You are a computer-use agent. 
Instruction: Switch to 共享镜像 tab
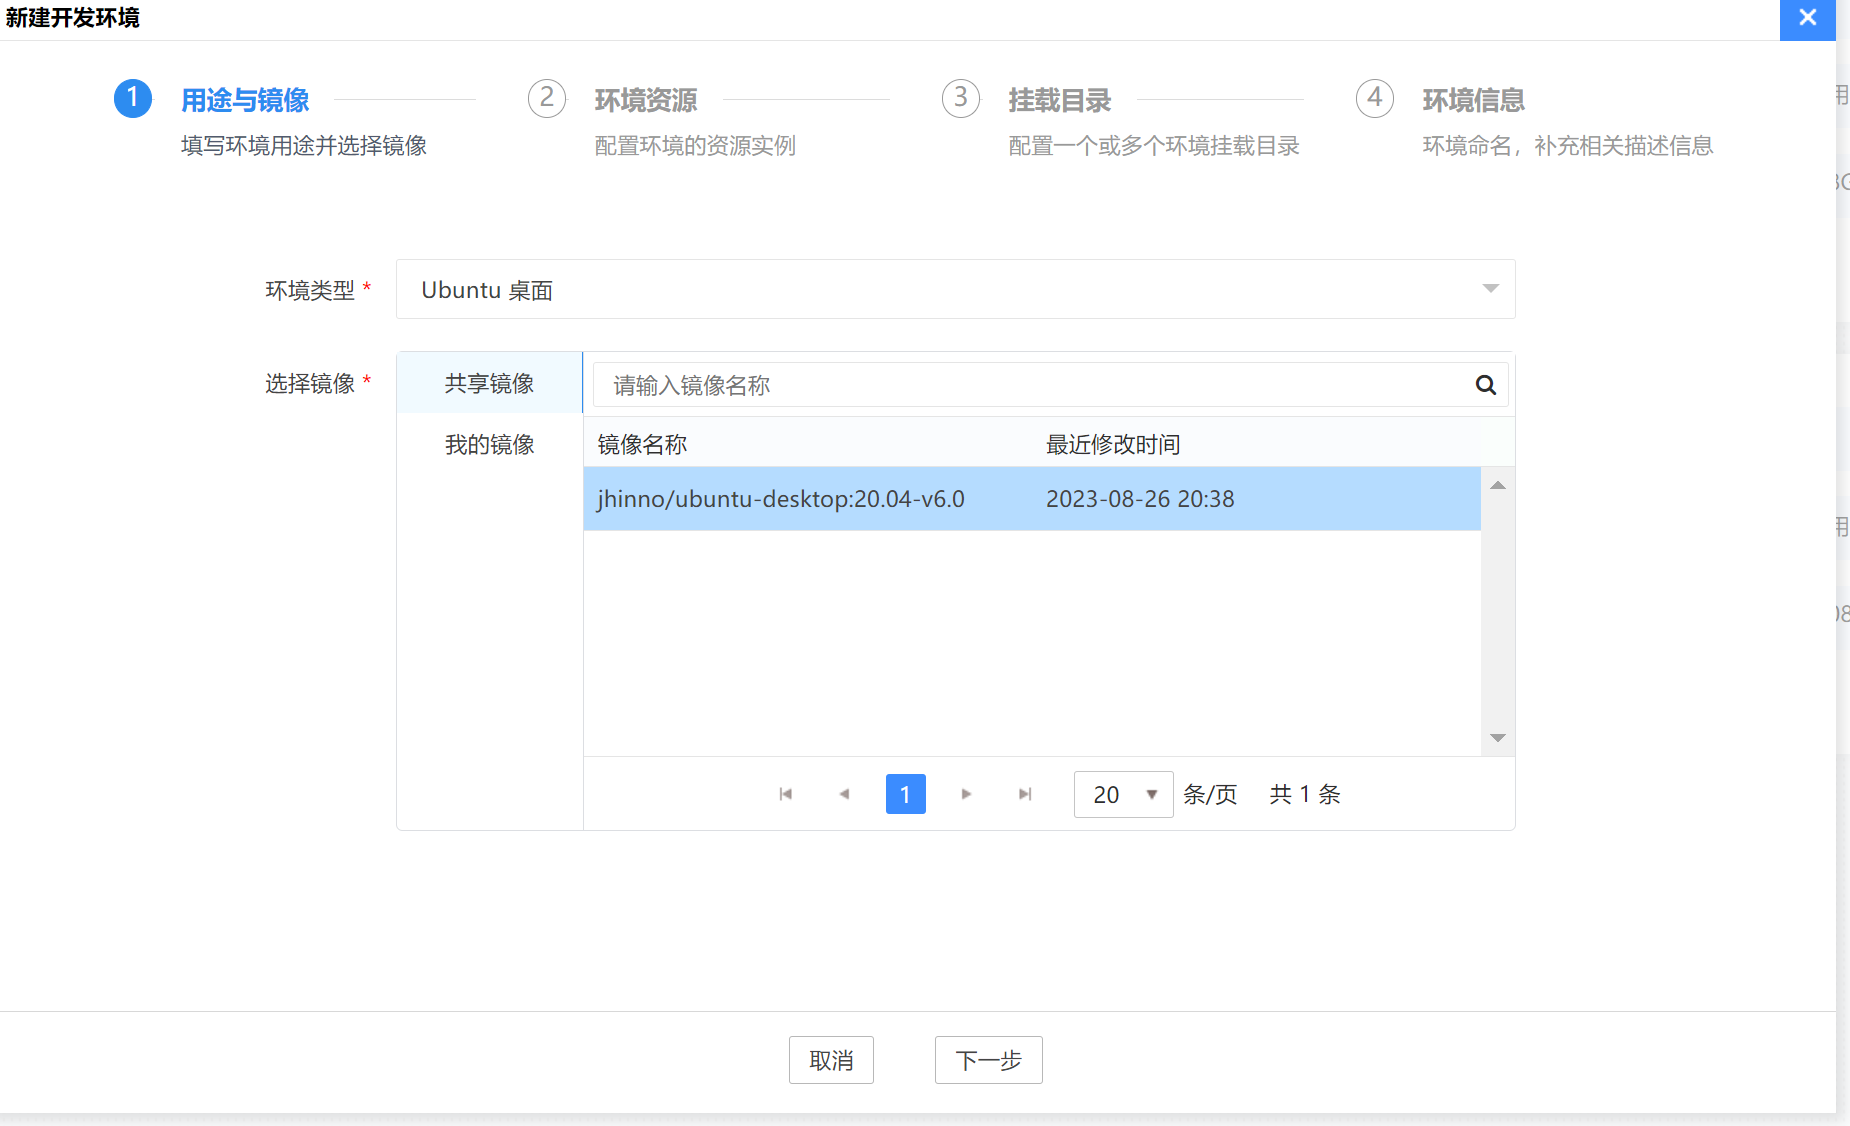click(x=490, y=383)
